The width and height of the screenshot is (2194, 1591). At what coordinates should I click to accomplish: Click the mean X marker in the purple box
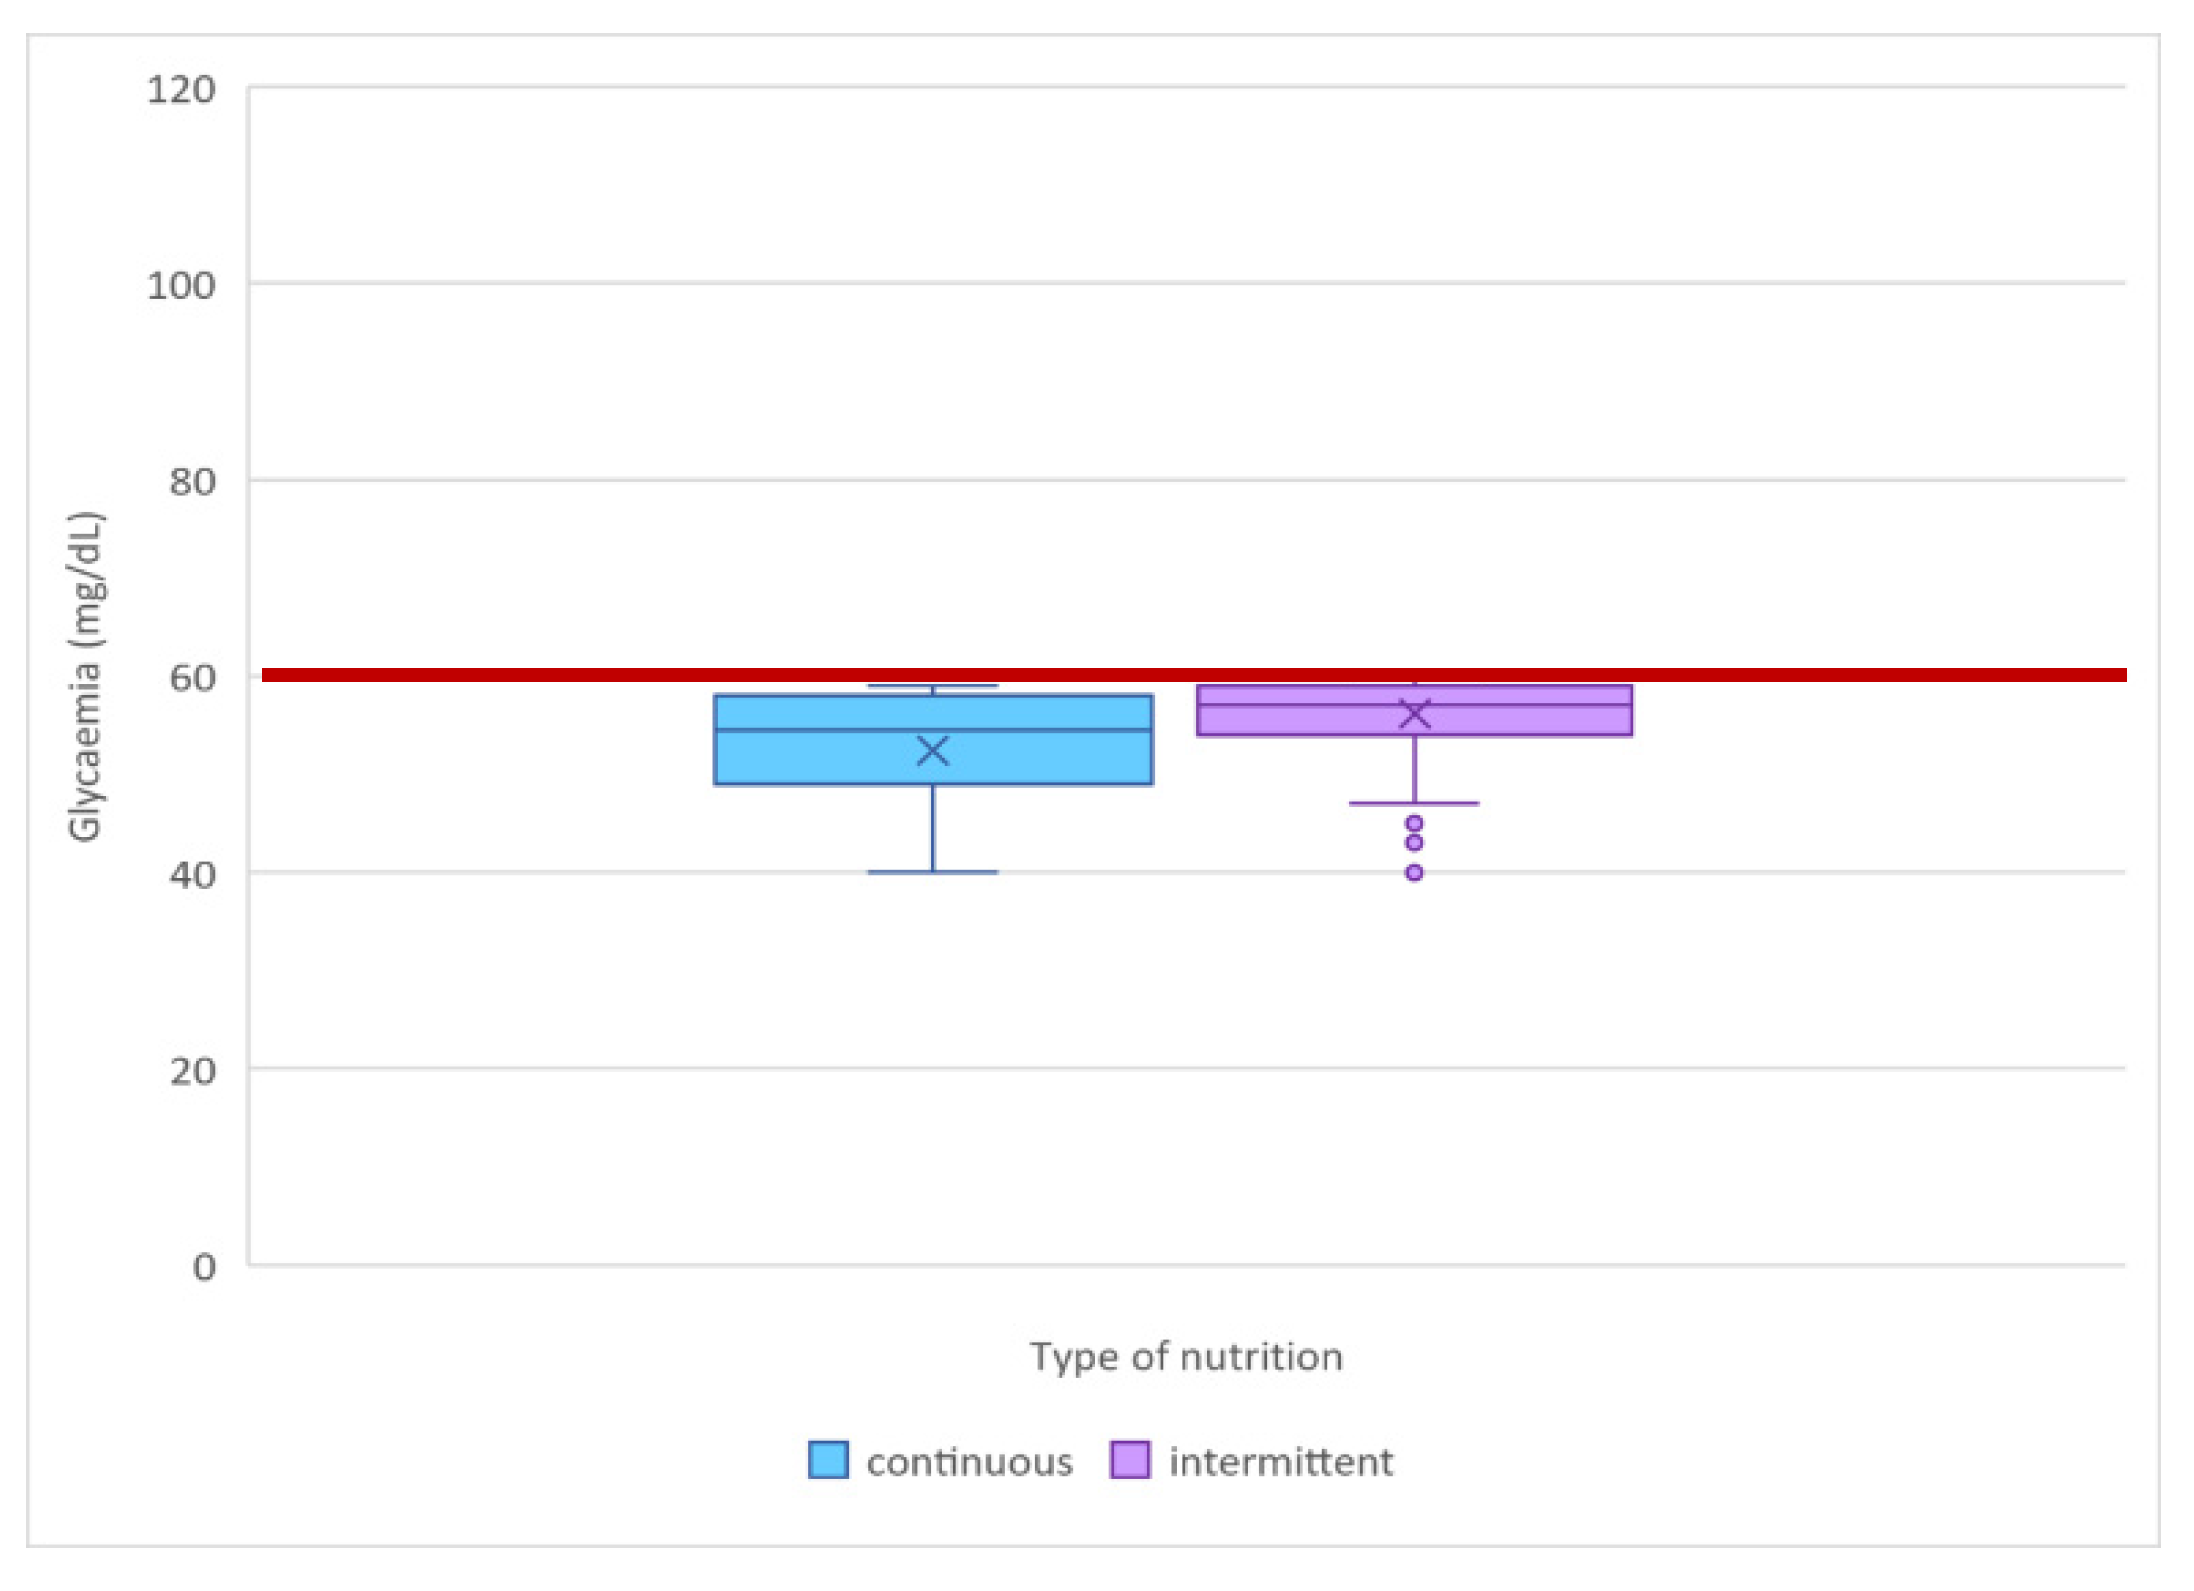tap(1415, 714)
